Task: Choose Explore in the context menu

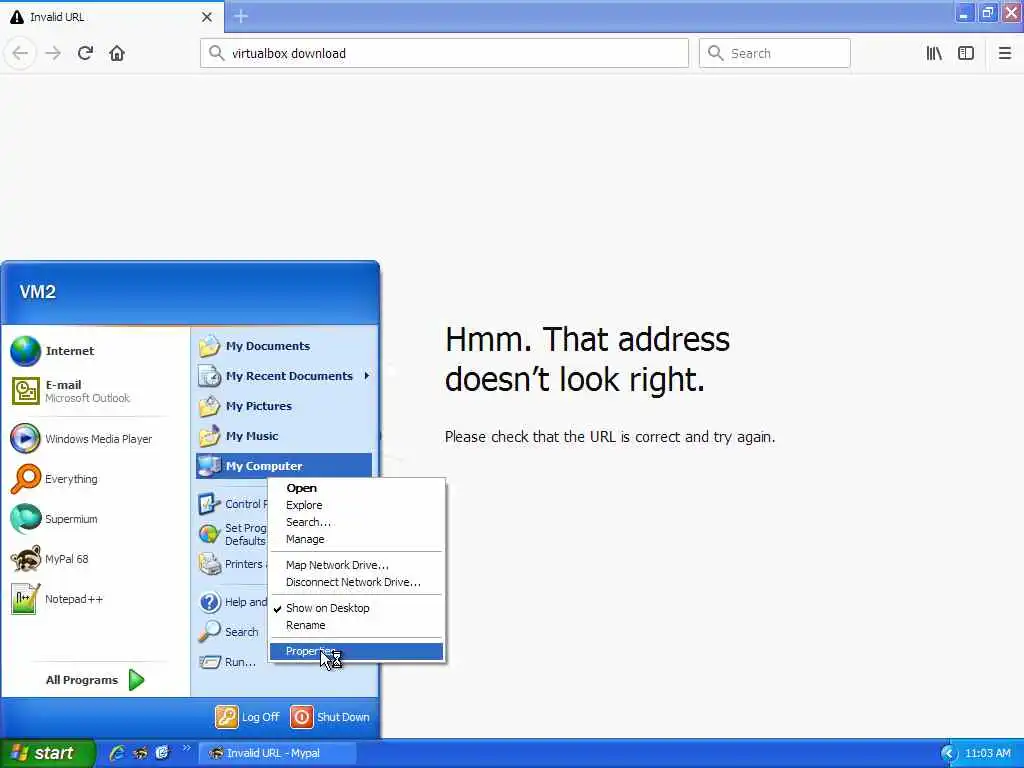Action: pos(357,505)
